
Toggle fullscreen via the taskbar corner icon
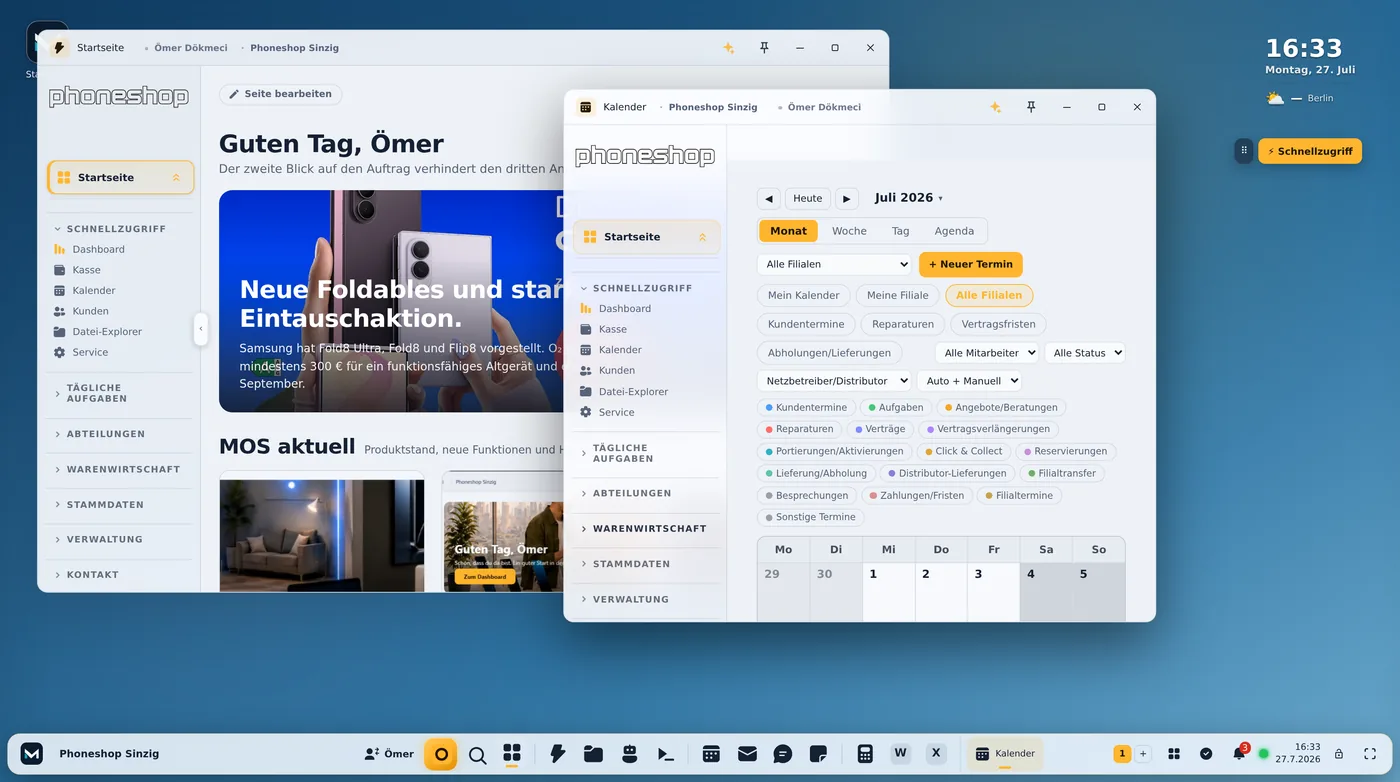pos(1370,754)
